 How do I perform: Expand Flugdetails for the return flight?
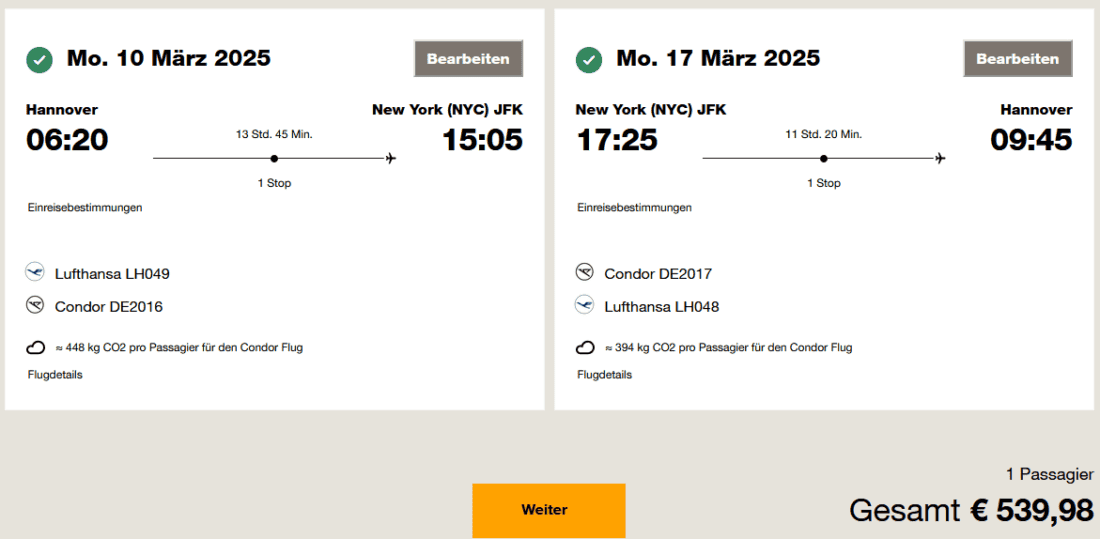(604, 375)
